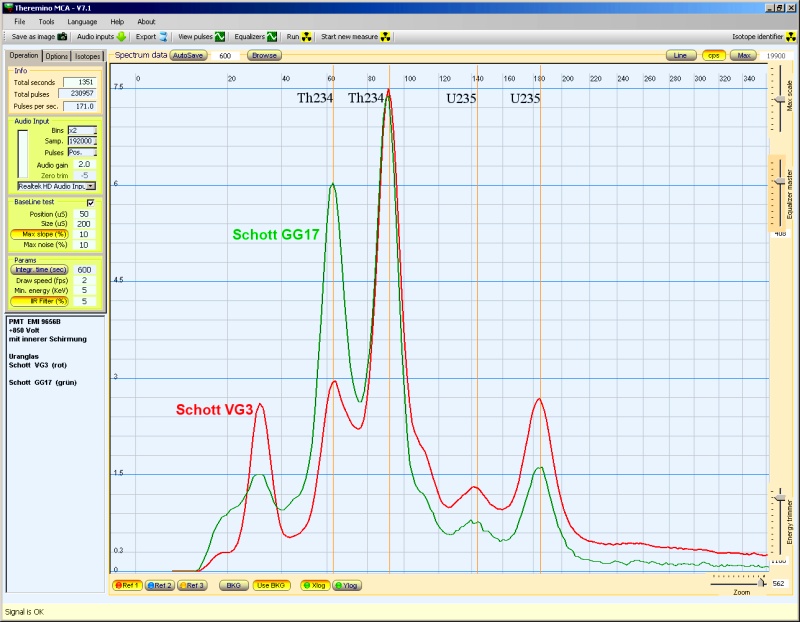Toggle the BaseLine test checkbox
This screenshot has width=800, height=622.
click(90, 203)
